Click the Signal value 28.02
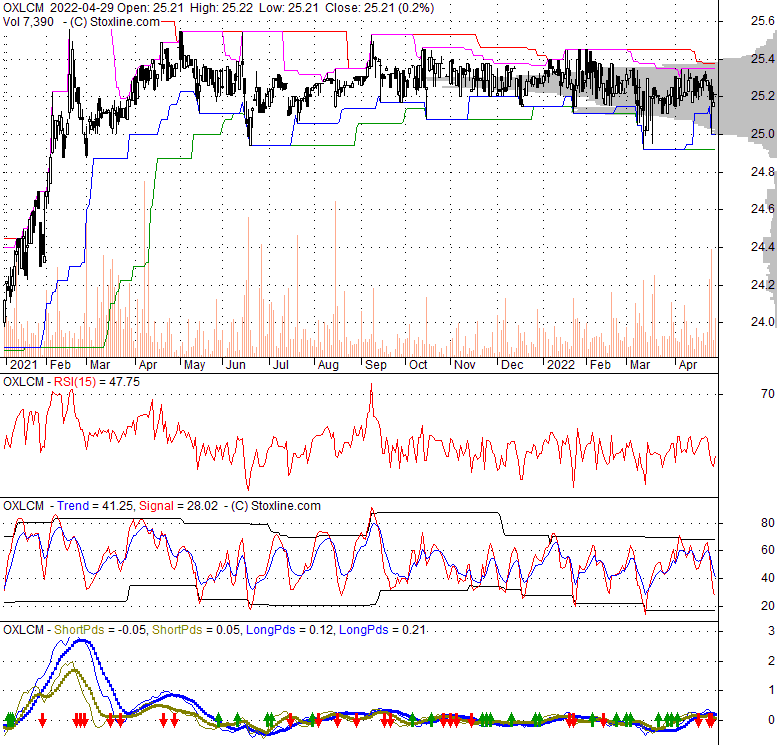The height and width of the screenshot is (746, 778). pyautogui.click(x=202, y=506)
